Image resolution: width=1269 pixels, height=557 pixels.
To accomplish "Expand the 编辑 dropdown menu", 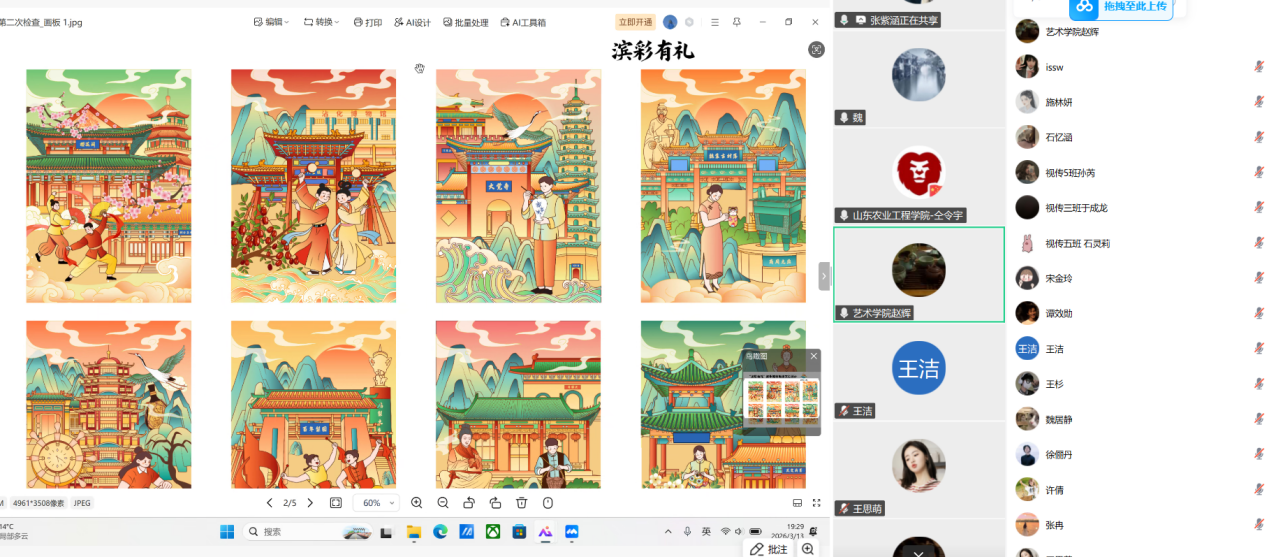I will coord(272,22).
